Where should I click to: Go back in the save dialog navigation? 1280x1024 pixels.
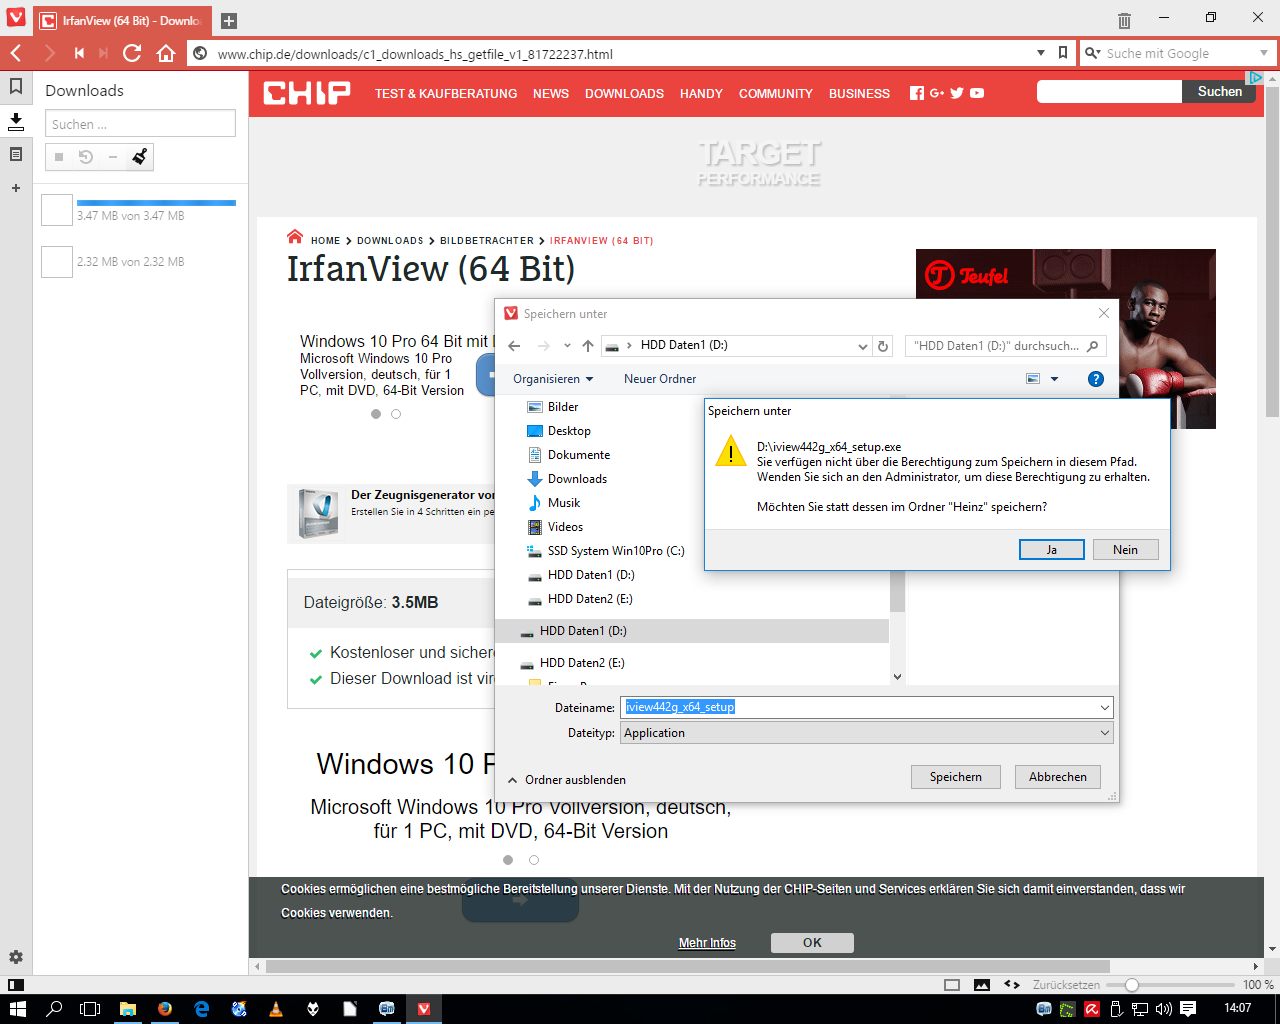click(514, 346)
